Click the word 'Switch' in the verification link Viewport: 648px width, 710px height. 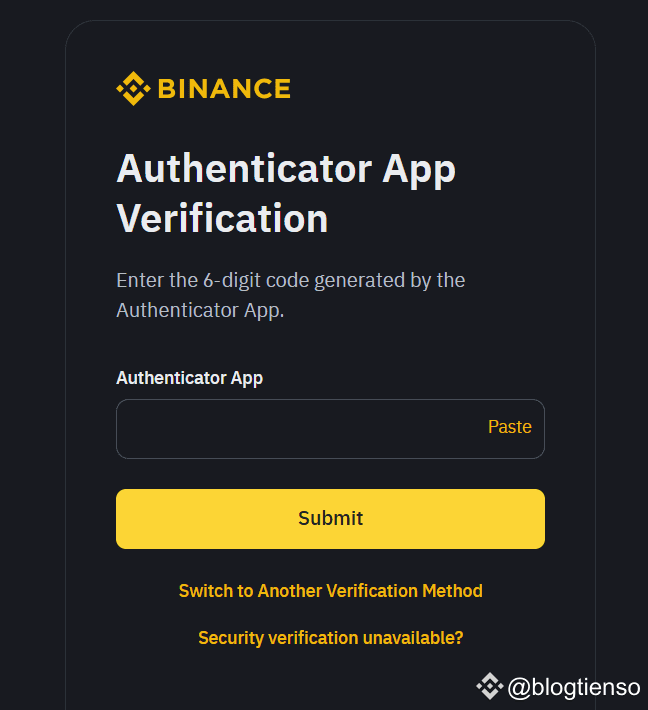[x=205, y=591]
